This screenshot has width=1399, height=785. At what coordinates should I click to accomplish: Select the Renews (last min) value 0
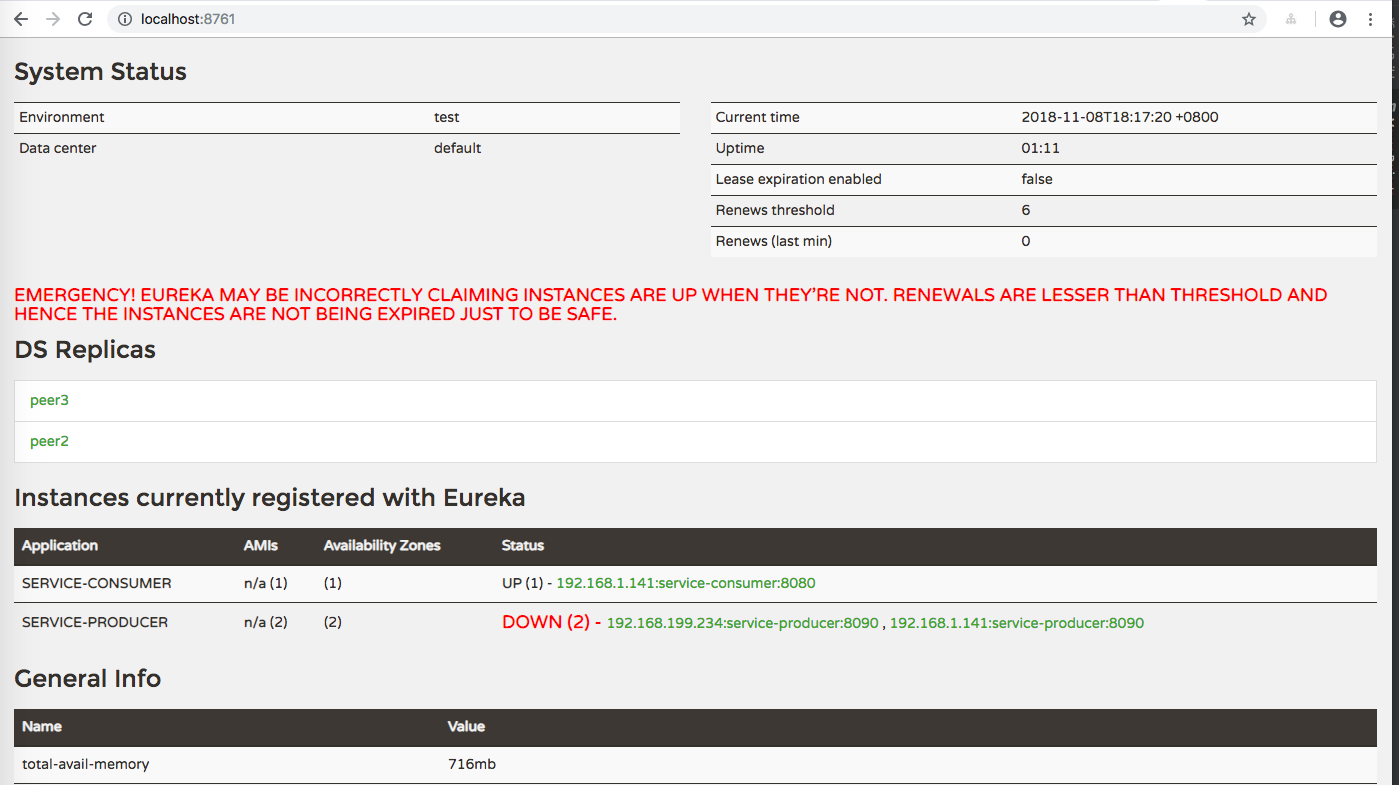1026,241
